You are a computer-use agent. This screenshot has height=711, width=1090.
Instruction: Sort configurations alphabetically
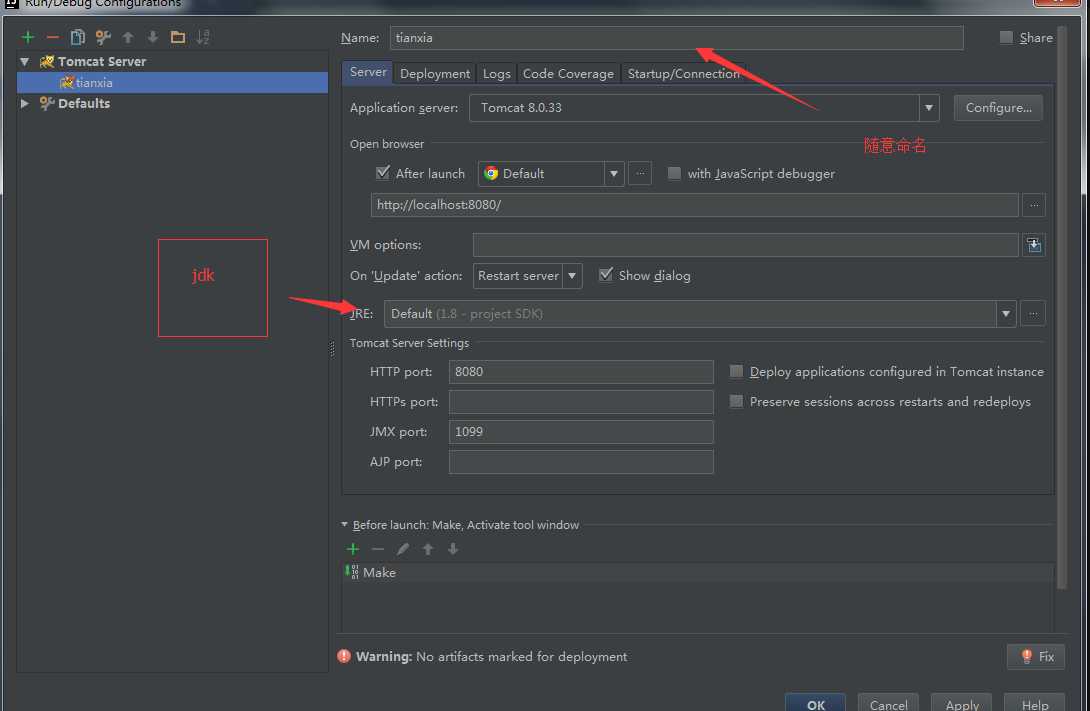202,37
